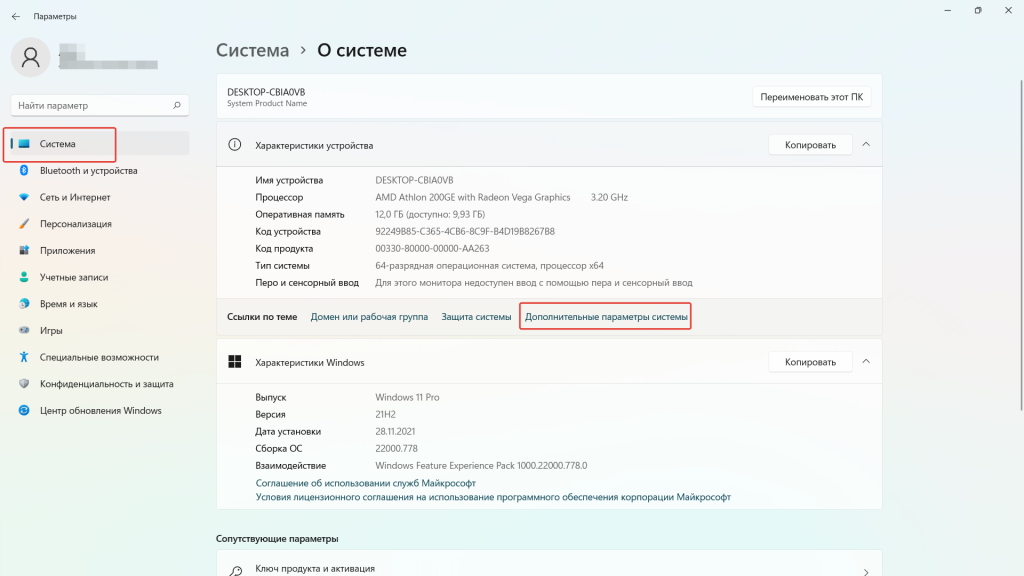1024x576 pixels.
Task: Click the vertical scrollbar of the page
Action: pos(1021,245)
